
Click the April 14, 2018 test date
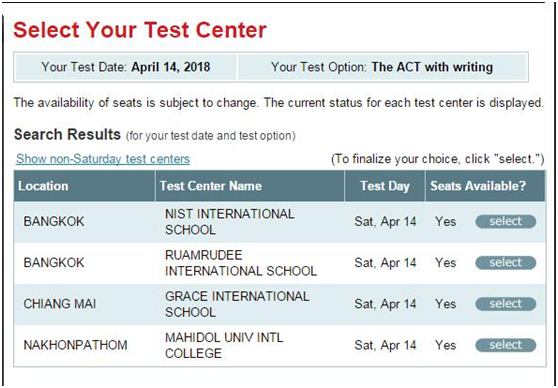pos(171,67)
